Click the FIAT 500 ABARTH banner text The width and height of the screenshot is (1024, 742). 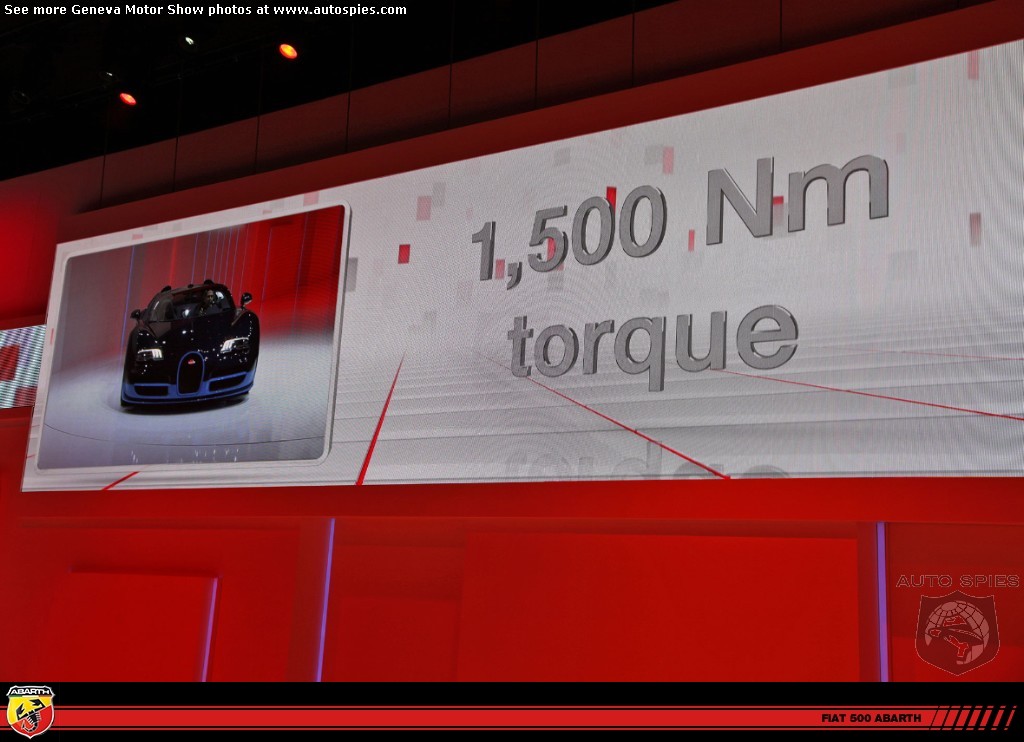(871, 718)
